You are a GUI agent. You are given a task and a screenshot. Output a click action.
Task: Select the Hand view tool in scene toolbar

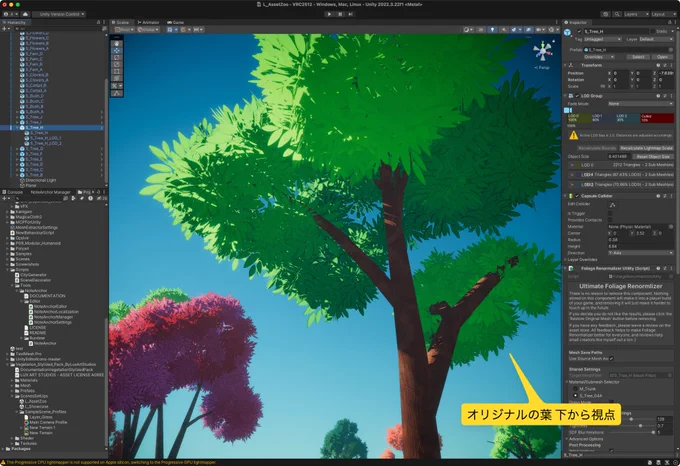pos(117,43)
